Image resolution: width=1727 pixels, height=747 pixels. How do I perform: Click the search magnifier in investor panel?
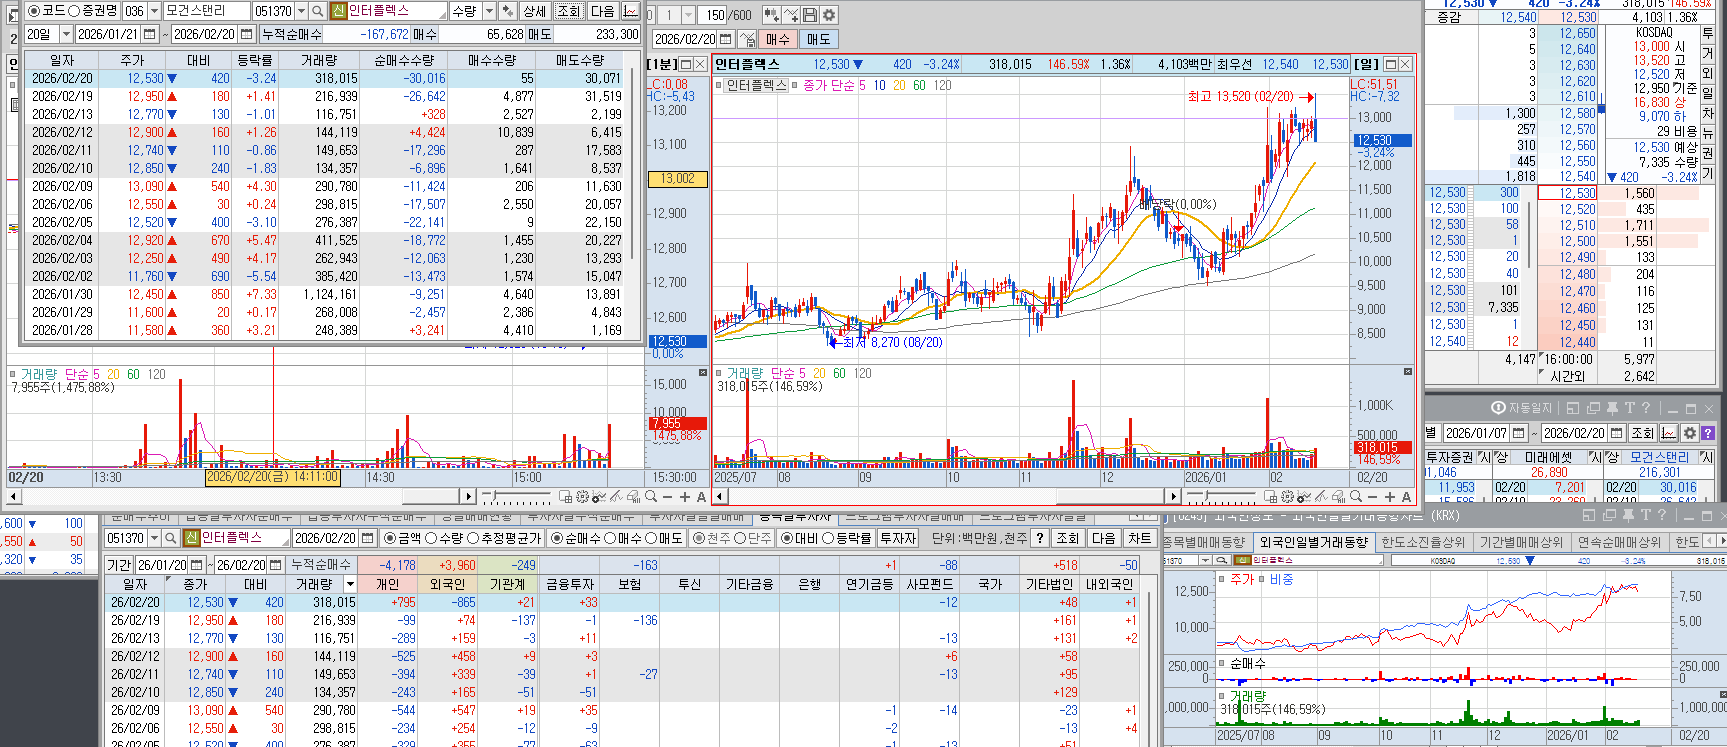tap(171, 538)
